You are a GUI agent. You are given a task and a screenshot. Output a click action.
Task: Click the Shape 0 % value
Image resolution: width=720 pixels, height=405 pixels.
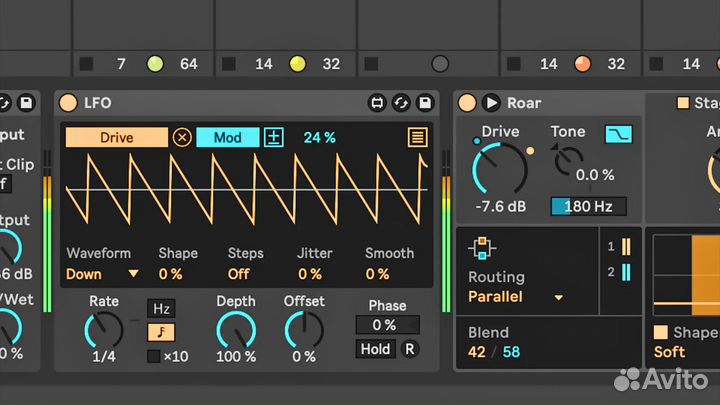point(170,274)
